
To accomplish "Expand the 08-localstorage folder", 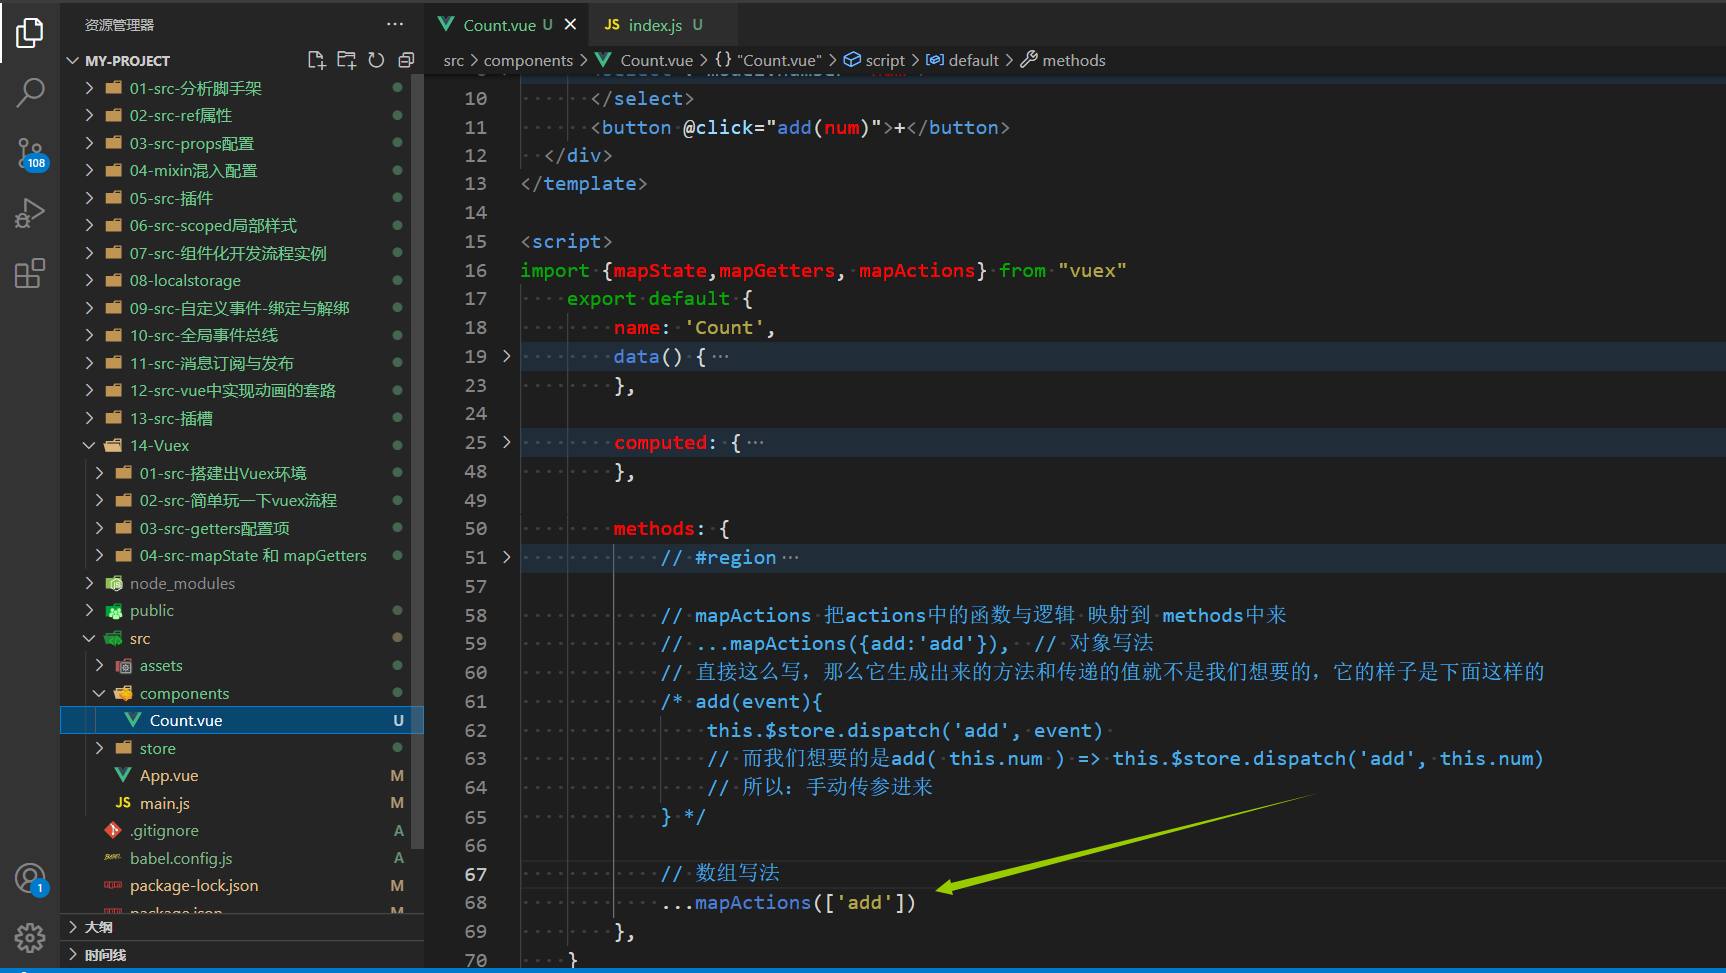I will (90, 280).
